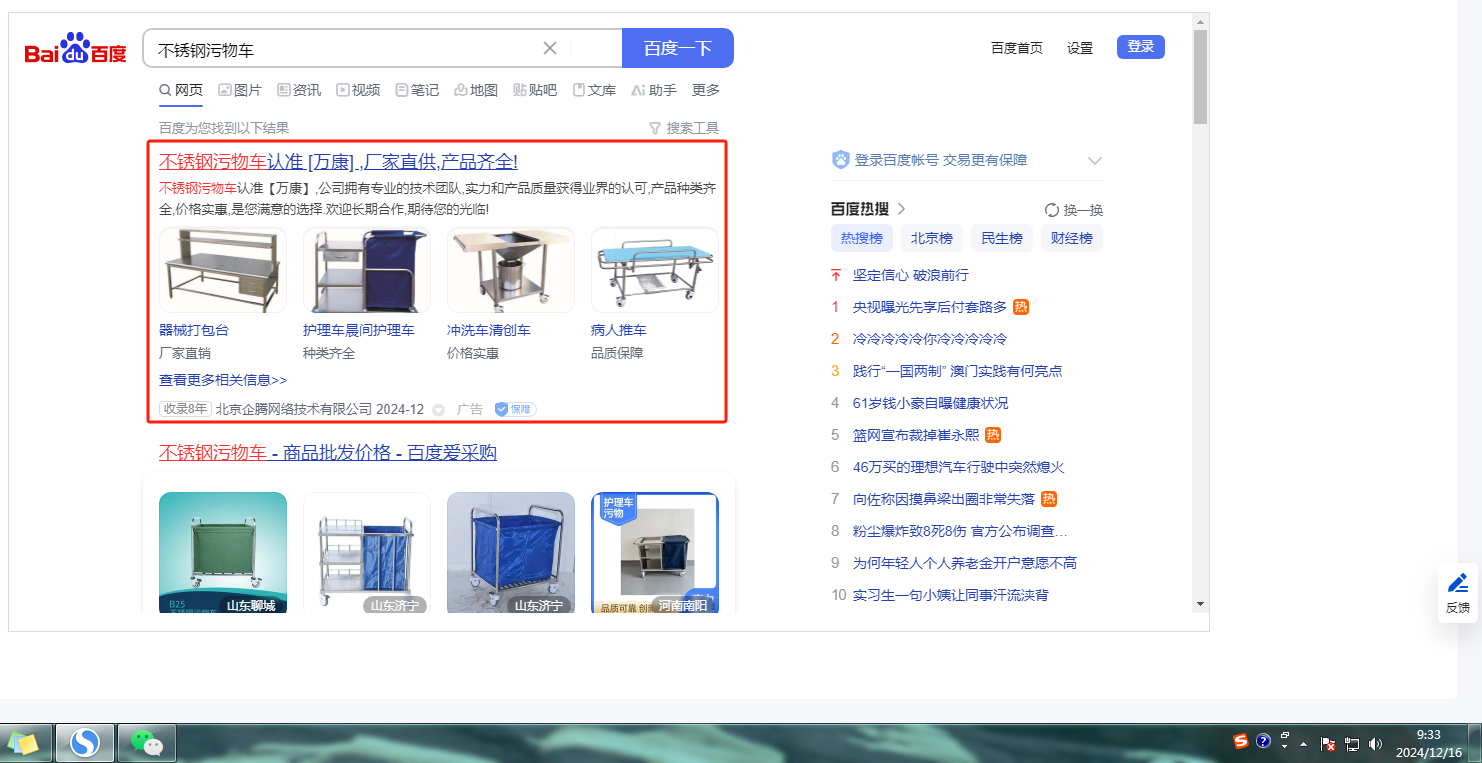Open the AI 助手 tab
Image resolution: width=1482 pixels, height=763 pixels.
pyautogui.click(x=654, y=90)
